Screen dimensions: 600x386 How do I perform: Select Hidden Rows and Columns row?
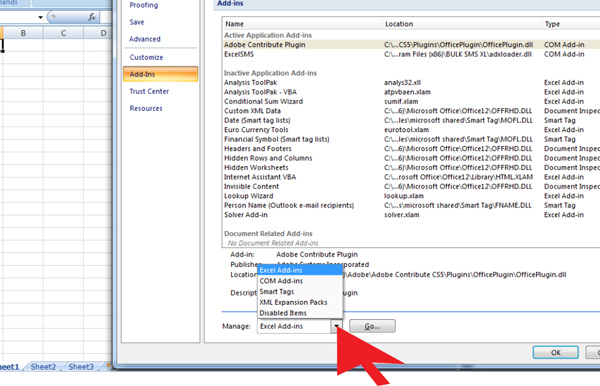pos(411,158)
